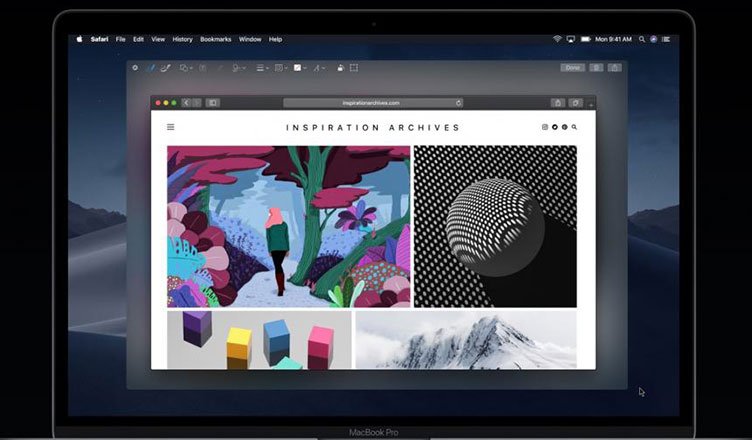Open the dotted sphere image thumbnail
752x440 pixels.
point(495,226)
